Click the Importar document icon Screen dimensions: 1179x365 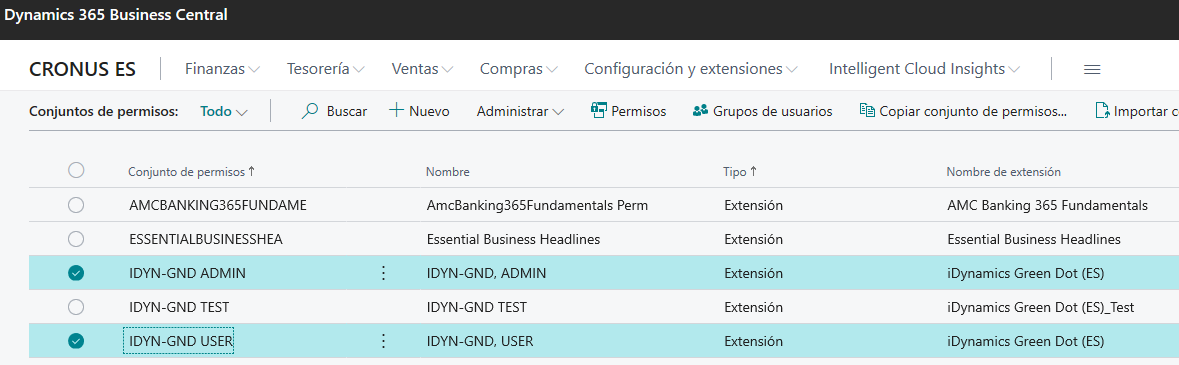pos(1102,111)
